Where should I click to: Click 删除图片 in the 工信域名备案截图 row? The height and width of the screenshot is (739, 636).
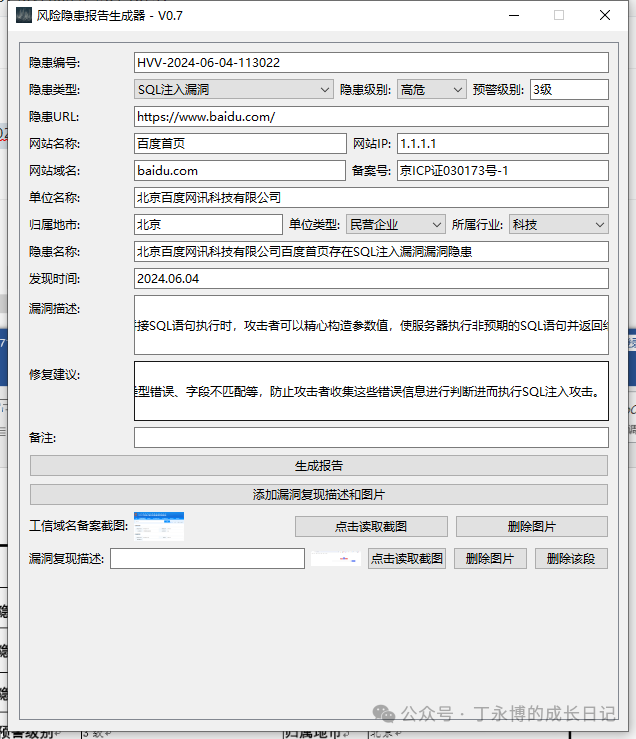point(532,526)
